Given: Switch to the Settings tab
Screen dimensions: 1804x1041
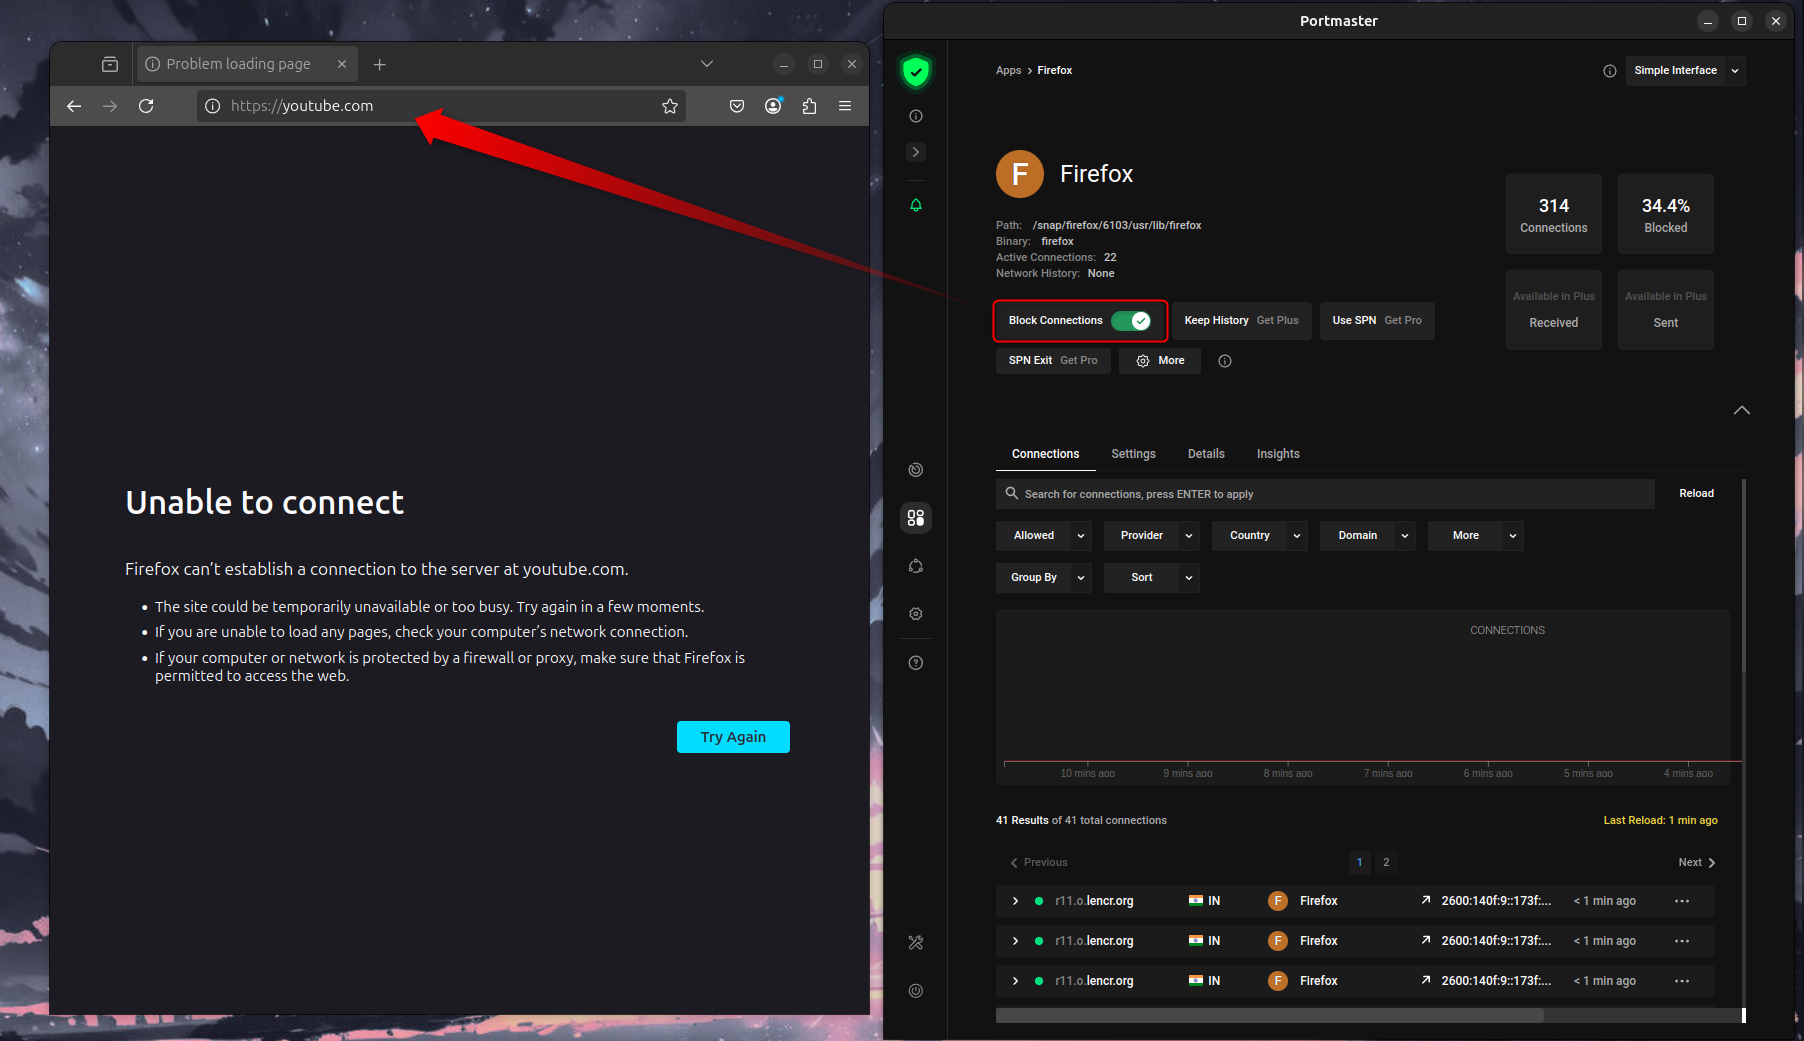Looking at the screenshot, I should [1133, 454].
